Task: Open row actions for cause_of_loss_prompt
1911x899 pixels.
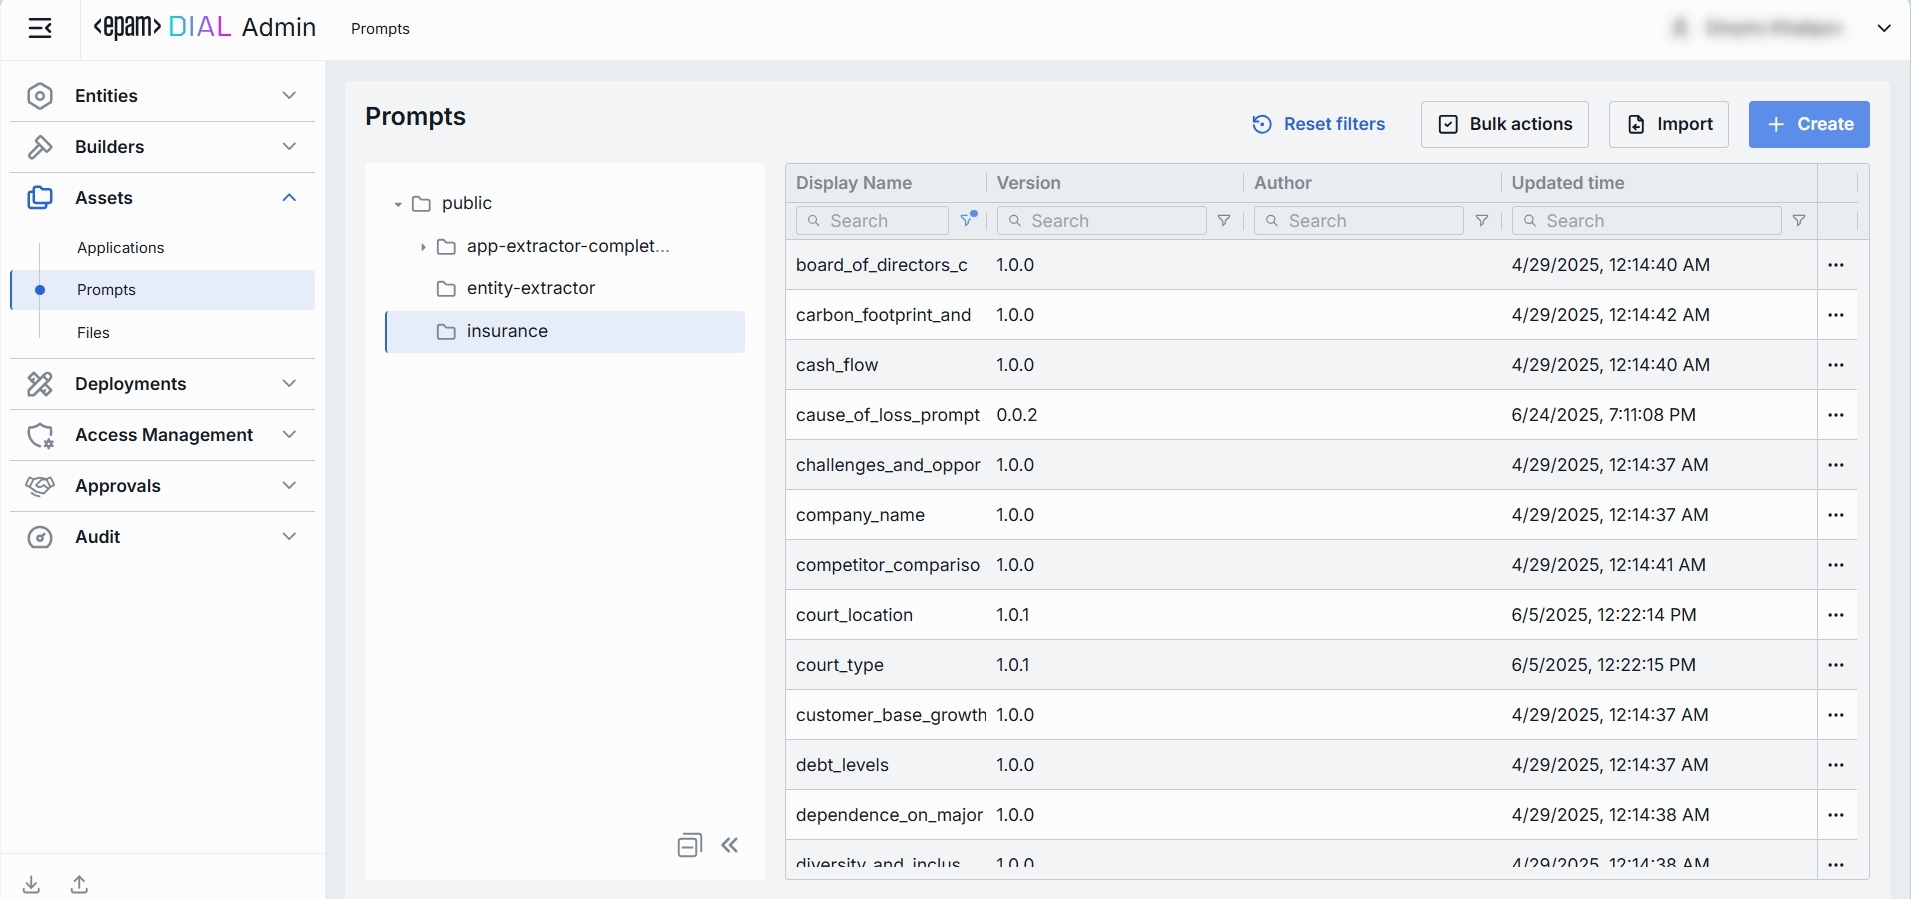Action: tap(1836, 415)
